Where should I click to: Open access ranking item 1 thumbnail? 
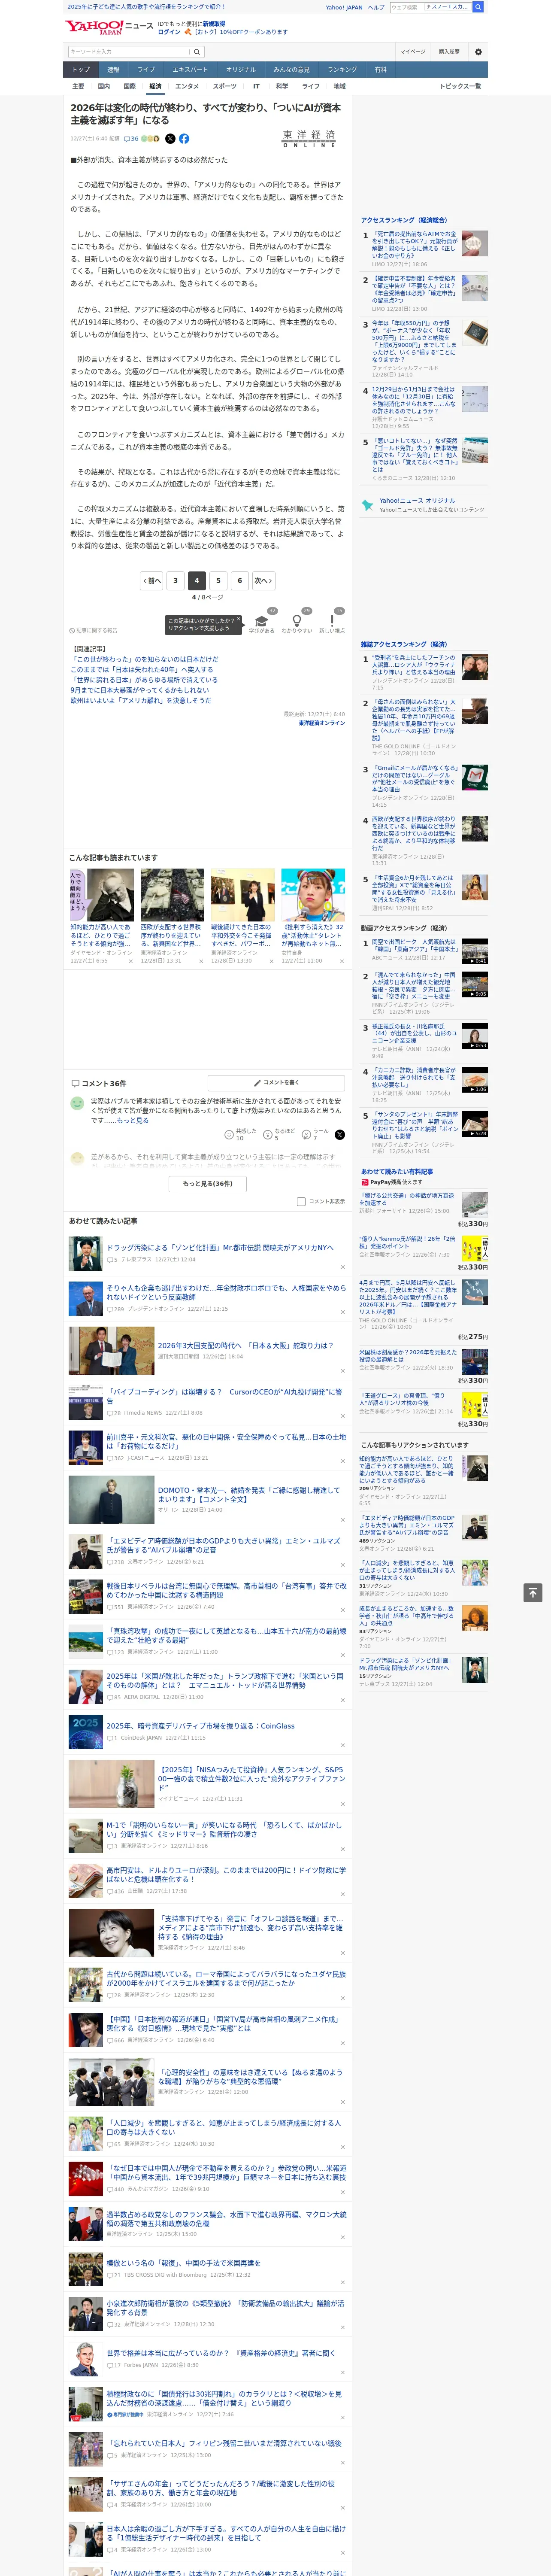pyautogui.click(x=475, y=243)
